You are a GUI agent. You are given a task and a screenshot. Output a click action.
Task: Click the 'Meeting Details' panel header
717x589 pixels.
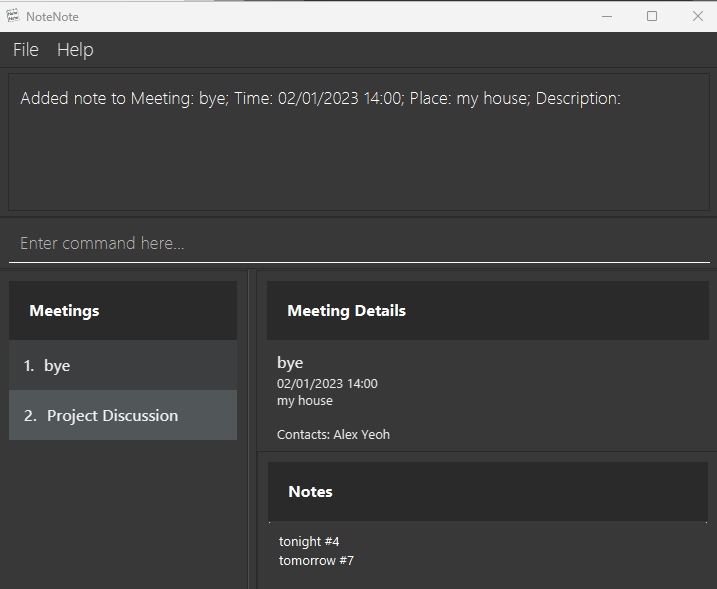pyautogui.click(x=487, y=311)
